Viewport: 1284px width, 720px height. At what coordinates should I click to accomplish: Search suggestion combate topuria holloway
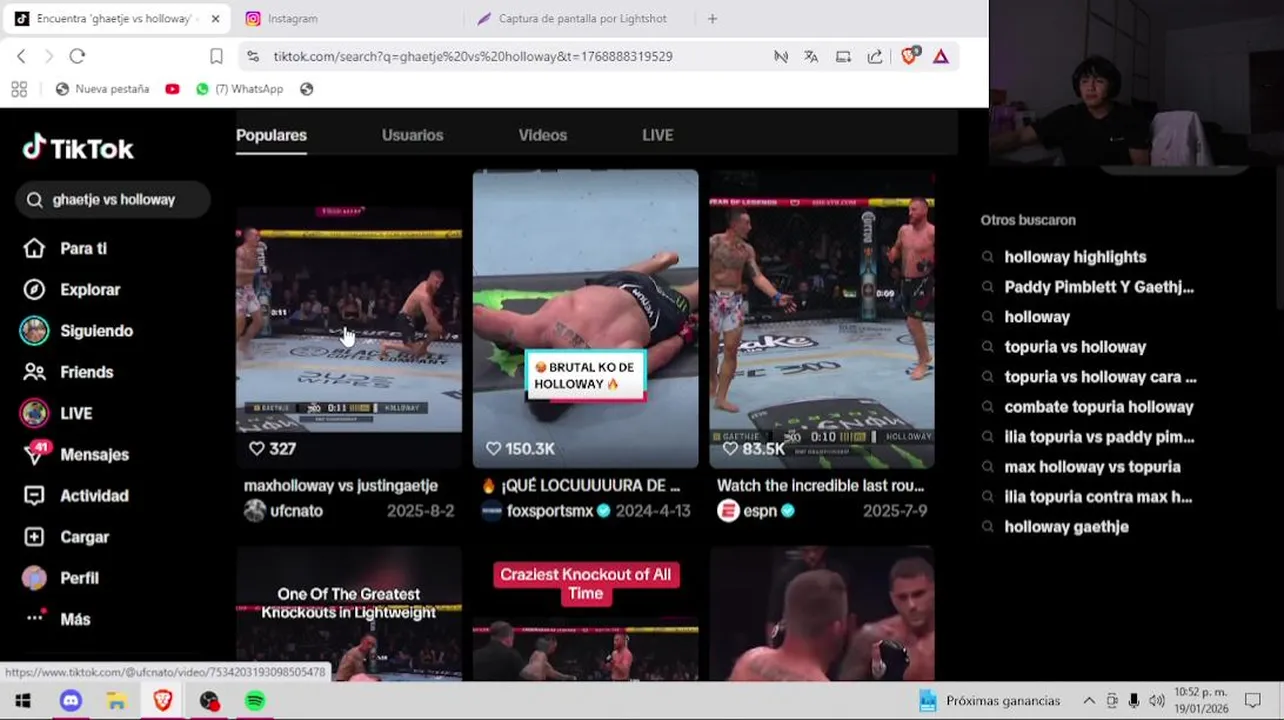1099,407
